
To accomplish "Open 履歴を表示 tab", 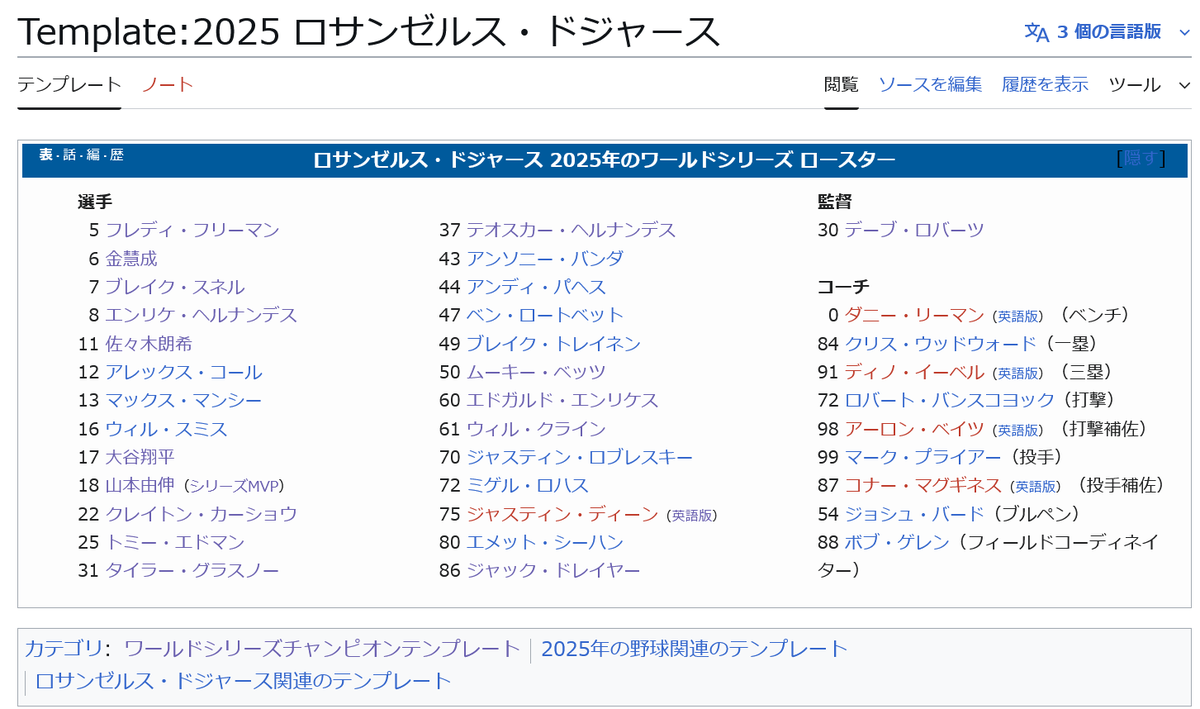I will (x=1045, y=85).
